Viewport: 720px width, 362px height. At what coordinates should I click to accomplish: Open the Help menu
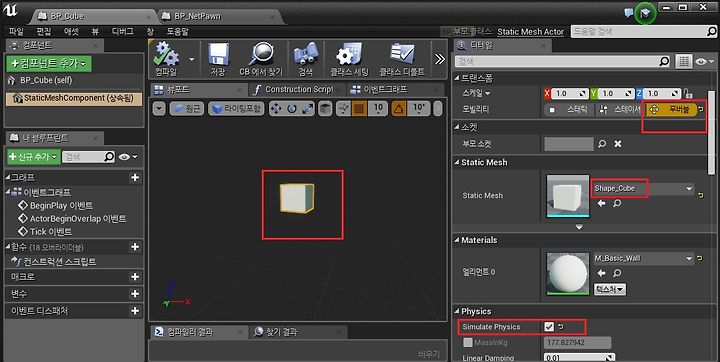coord(178,31)
